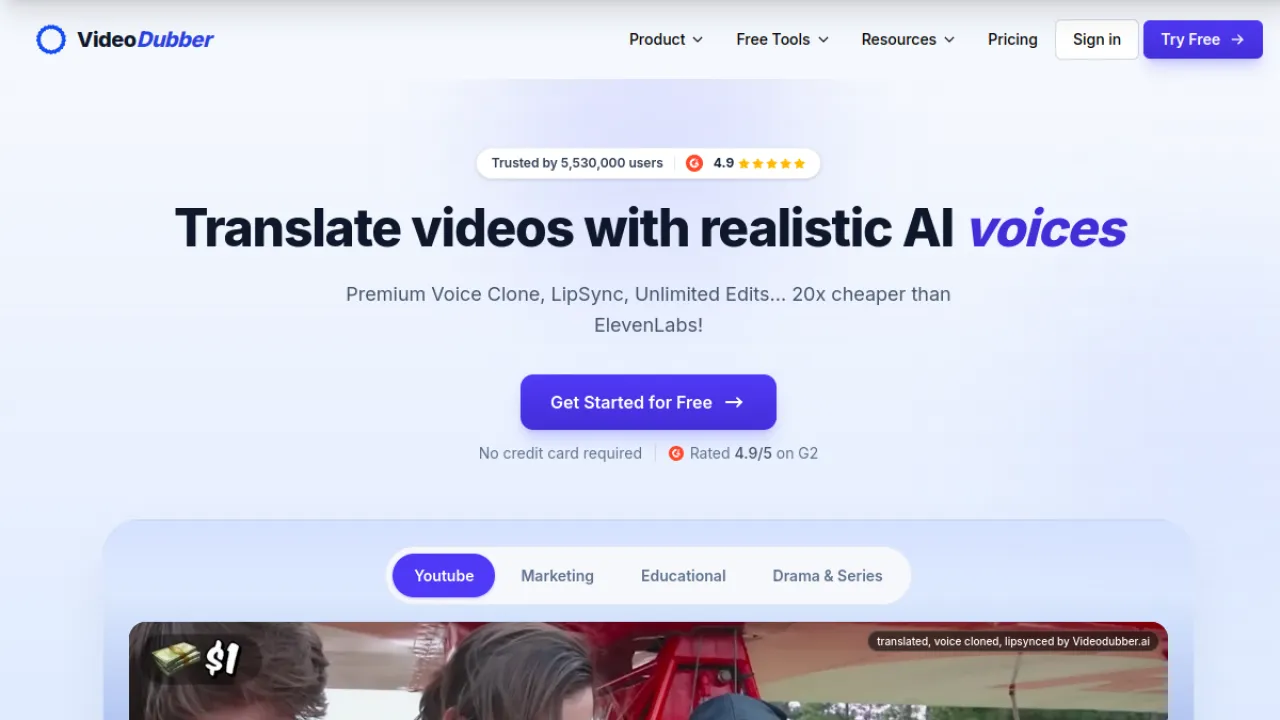Expand the Product dropdown menu
The image size is (1280, 720).
[x=666, y=40]
